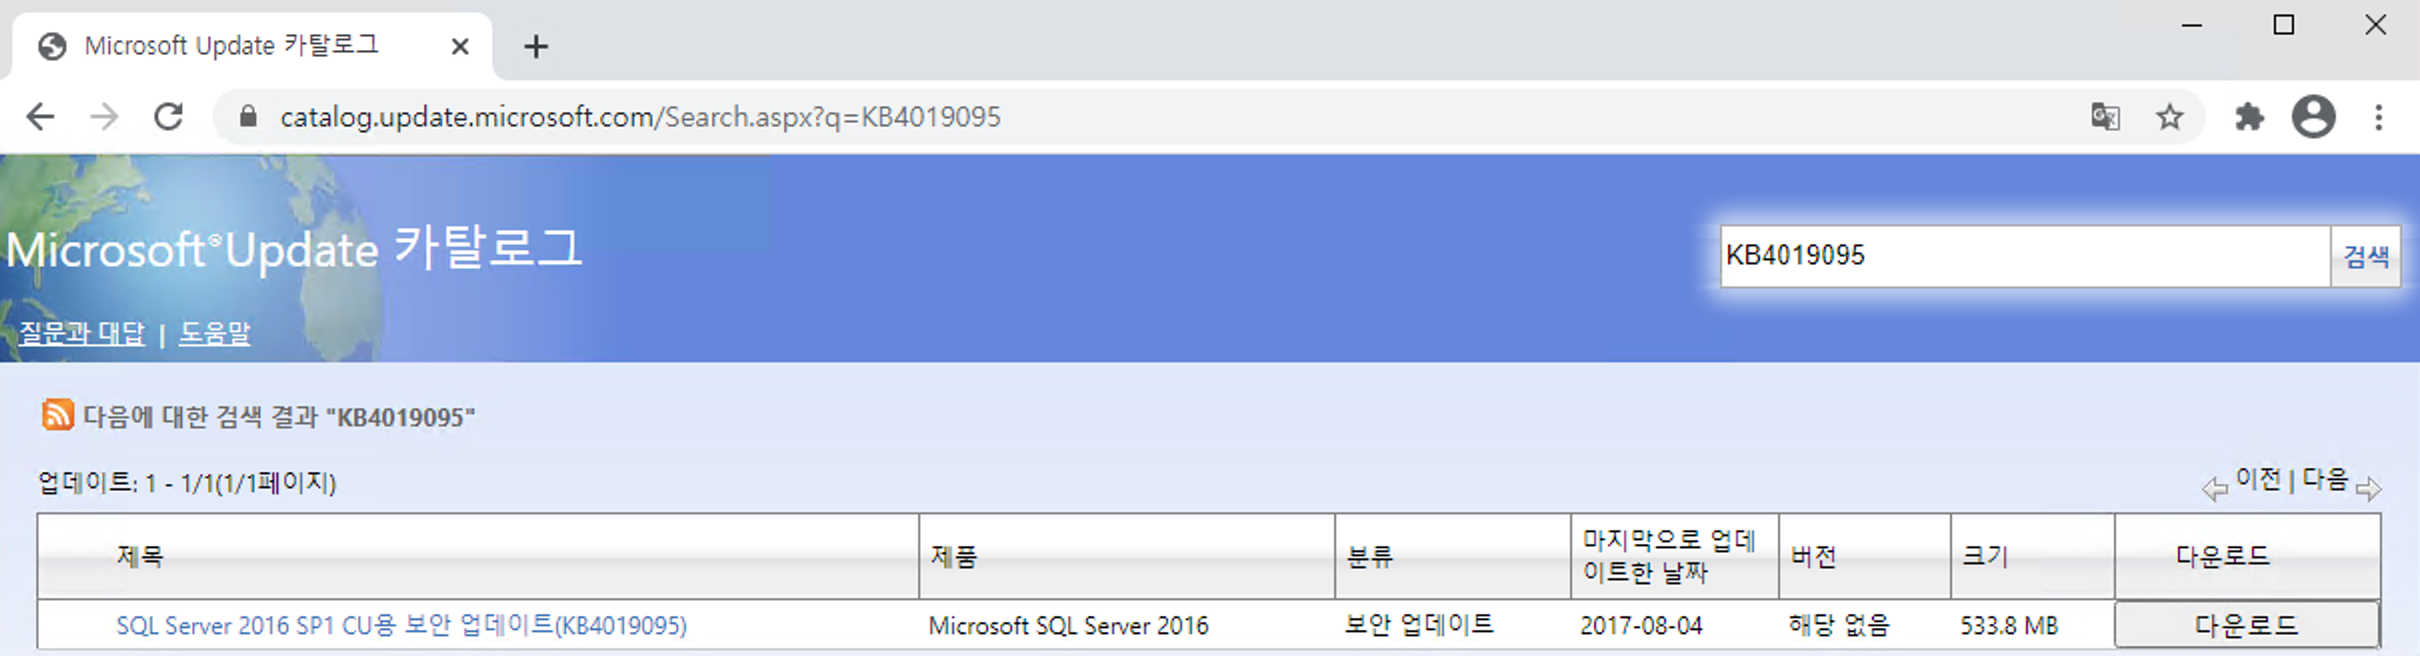Click the search results heading "KB4019095"
Image resolution: width=2420 pixels, height=656 pixels.
click(x=279, y=417)
